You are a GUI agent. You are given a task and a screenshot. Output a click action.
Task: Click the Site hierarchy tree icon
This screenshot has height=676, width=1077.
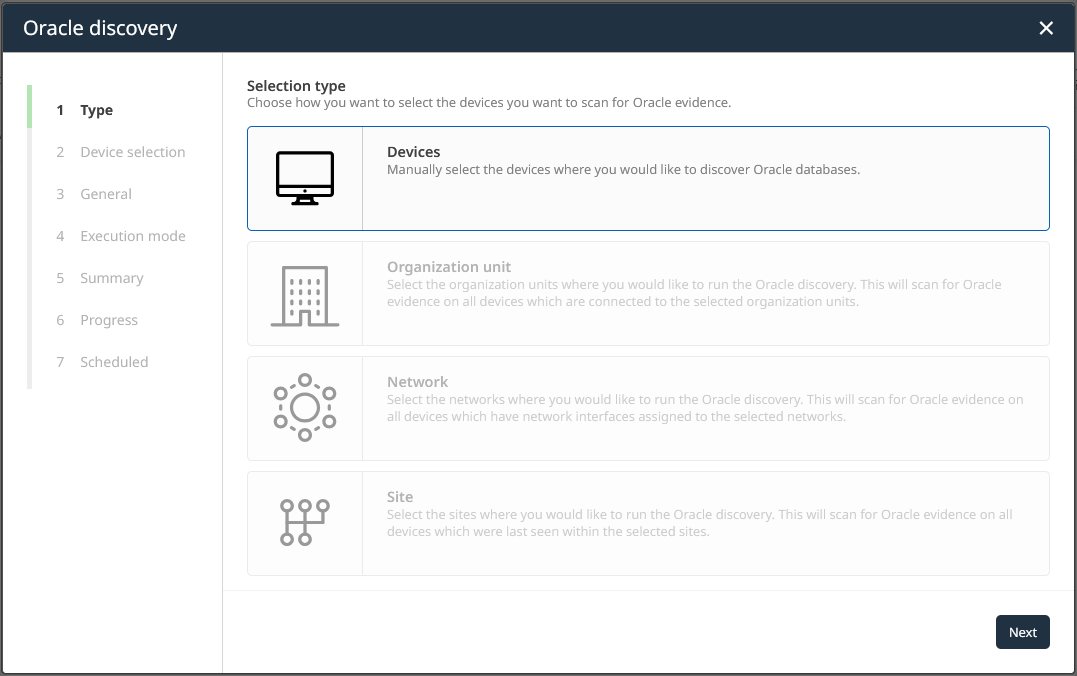coord(305,523)
